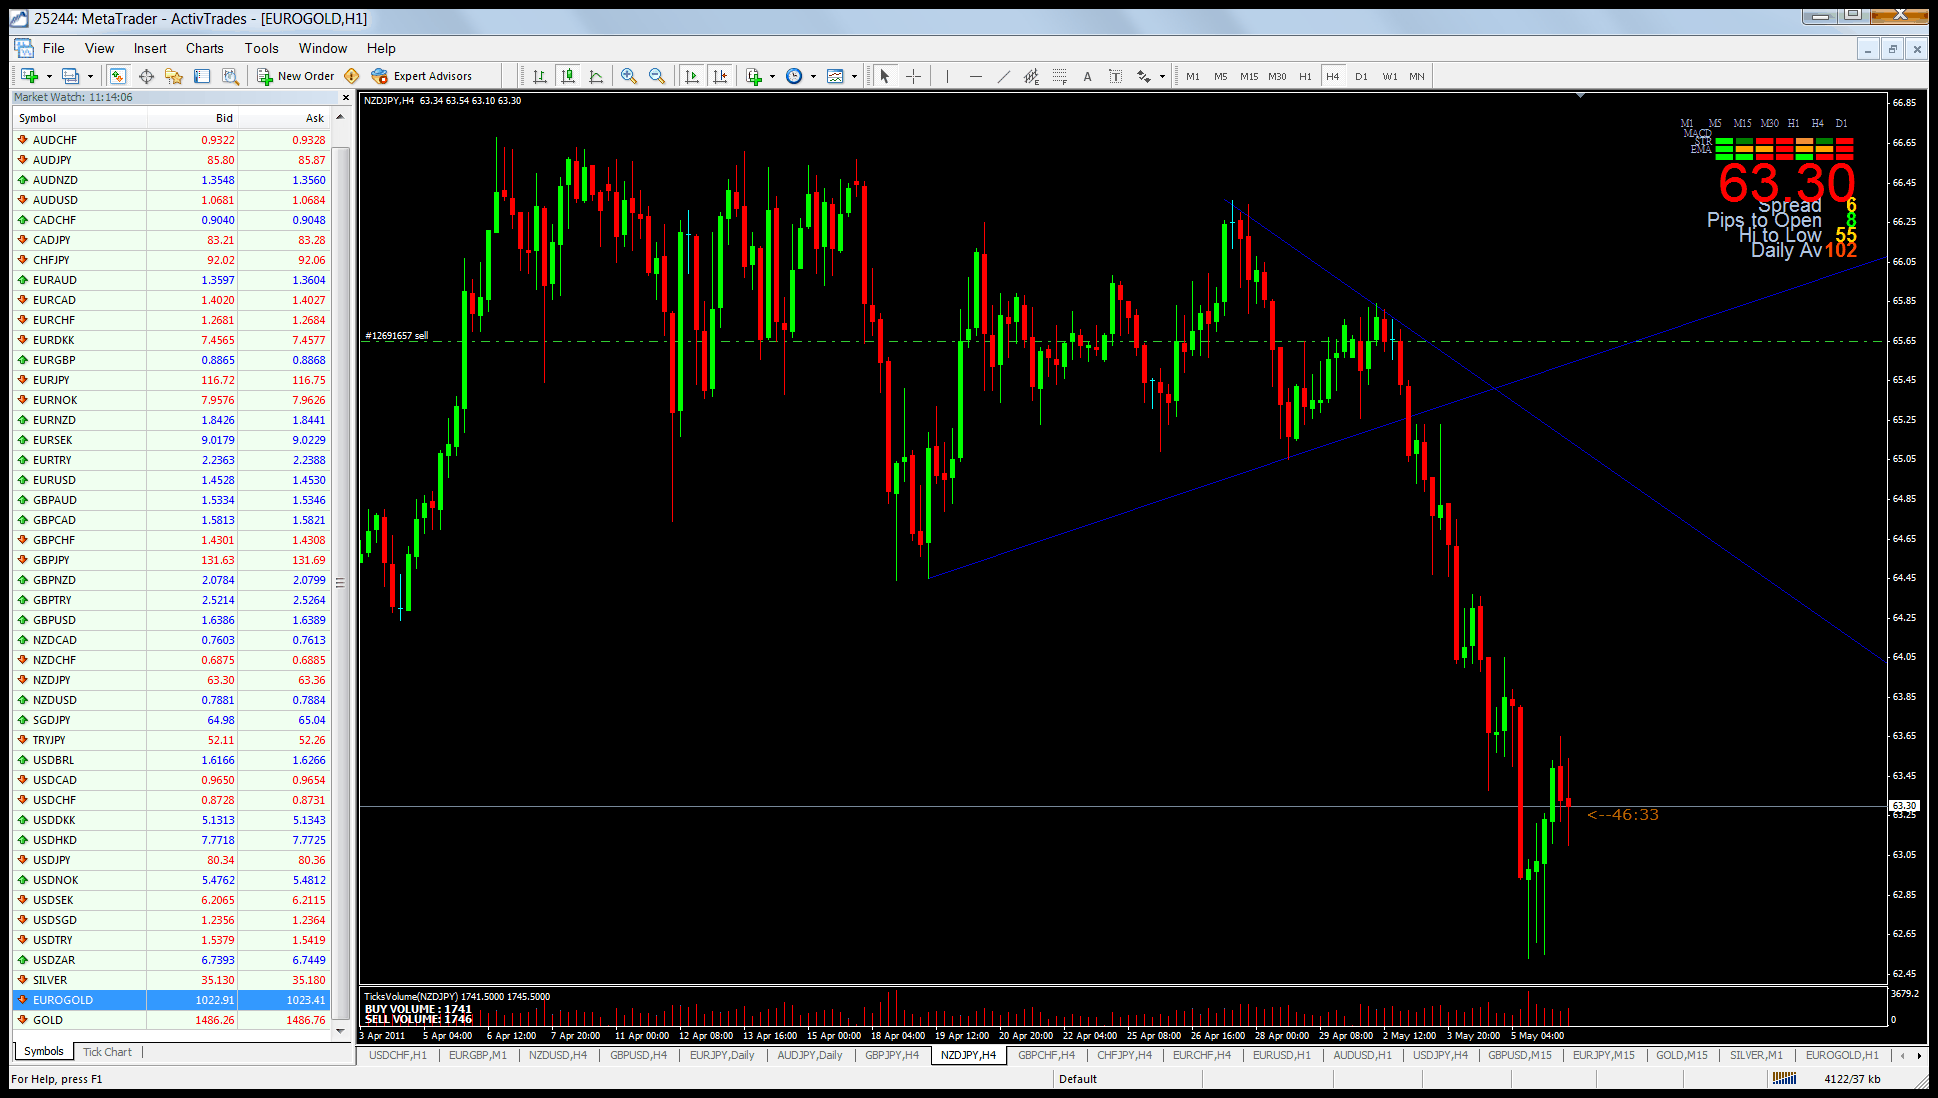Image resolution: width=1938 pixels, height=1098 pixels.
Task: Toggle the auto scroll chart button
Action: (692, 76)
